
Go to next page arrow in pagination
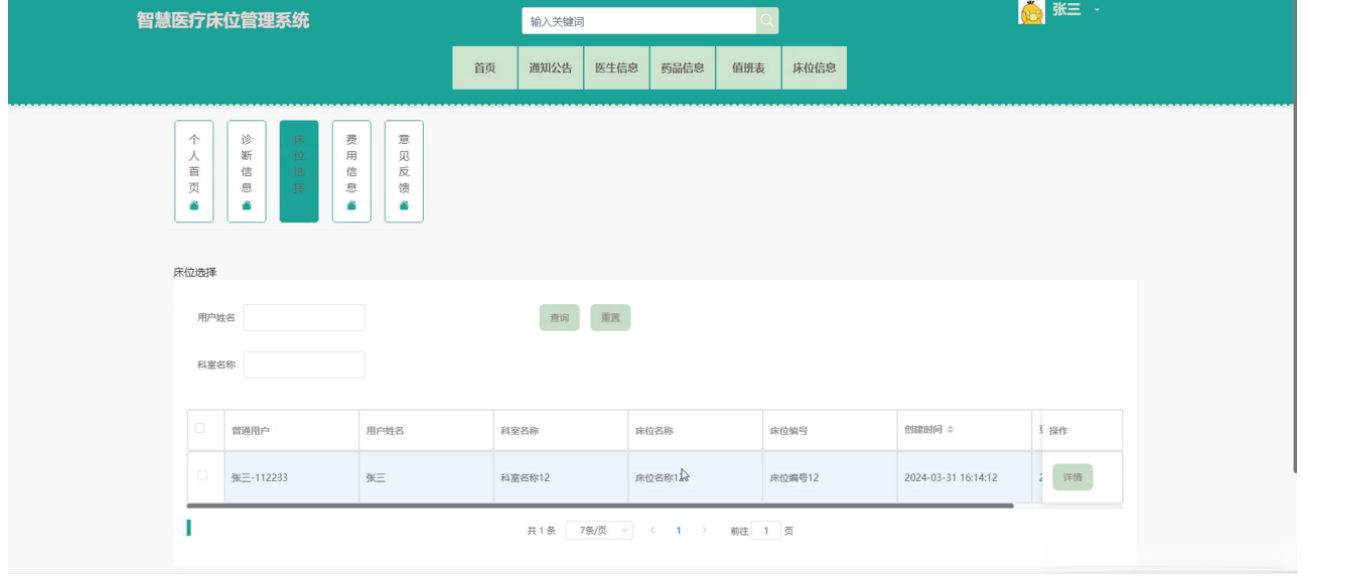coord(704,530)
